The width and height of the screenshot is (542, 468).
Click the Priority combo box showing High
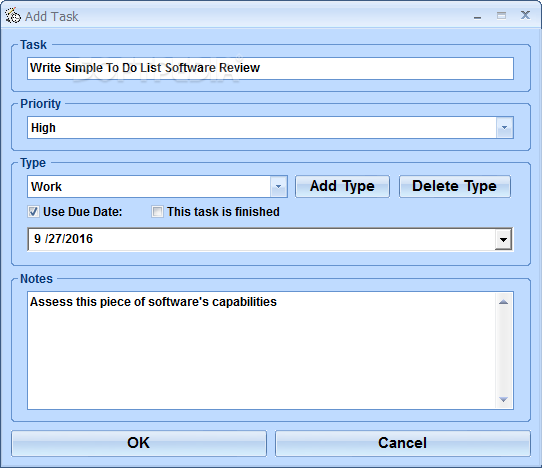(x=270, y=128)
